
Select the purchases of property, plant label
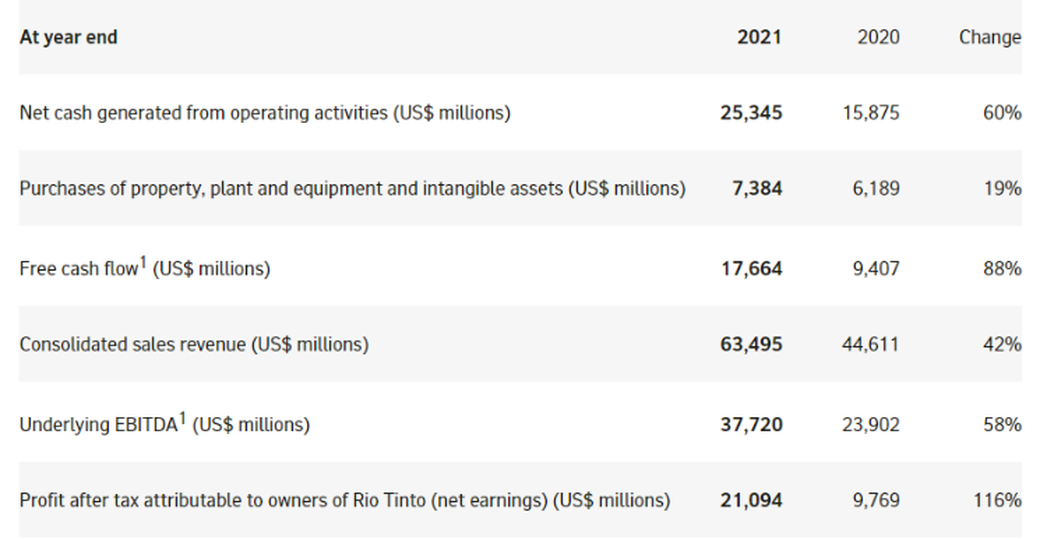coord(352,189)
